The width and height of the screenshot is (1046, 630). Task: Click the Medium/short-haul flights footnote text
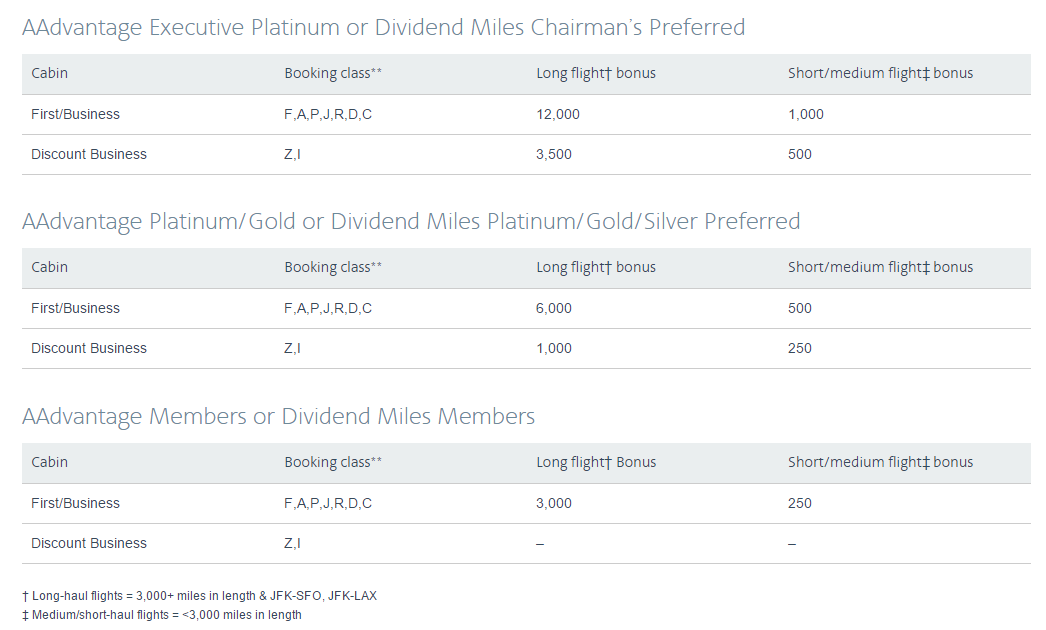point(161,615)
